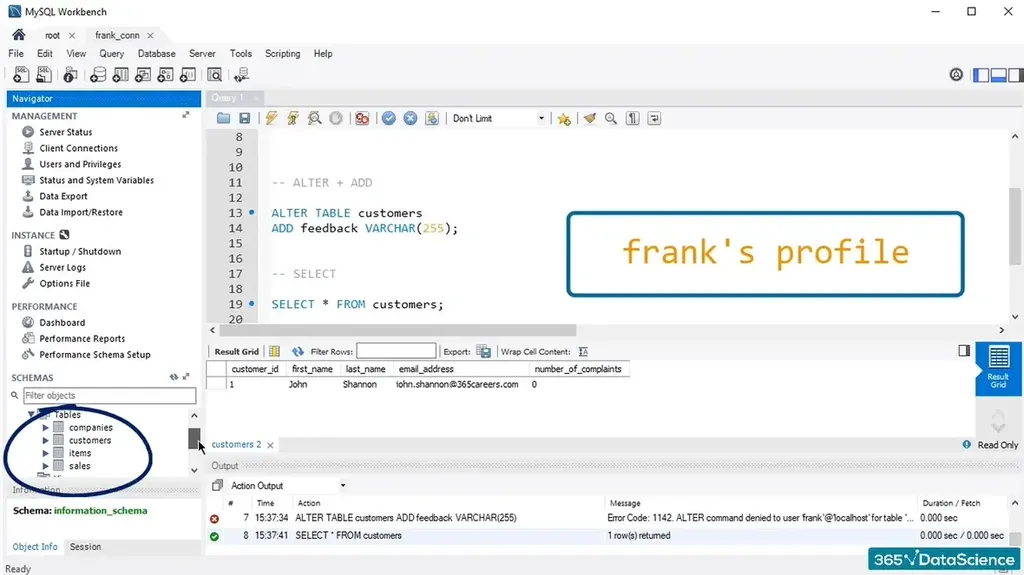Click the commit checkmark icon in query toolbar
Viewport: 1024px width, 575px height.
pos(389,118)
